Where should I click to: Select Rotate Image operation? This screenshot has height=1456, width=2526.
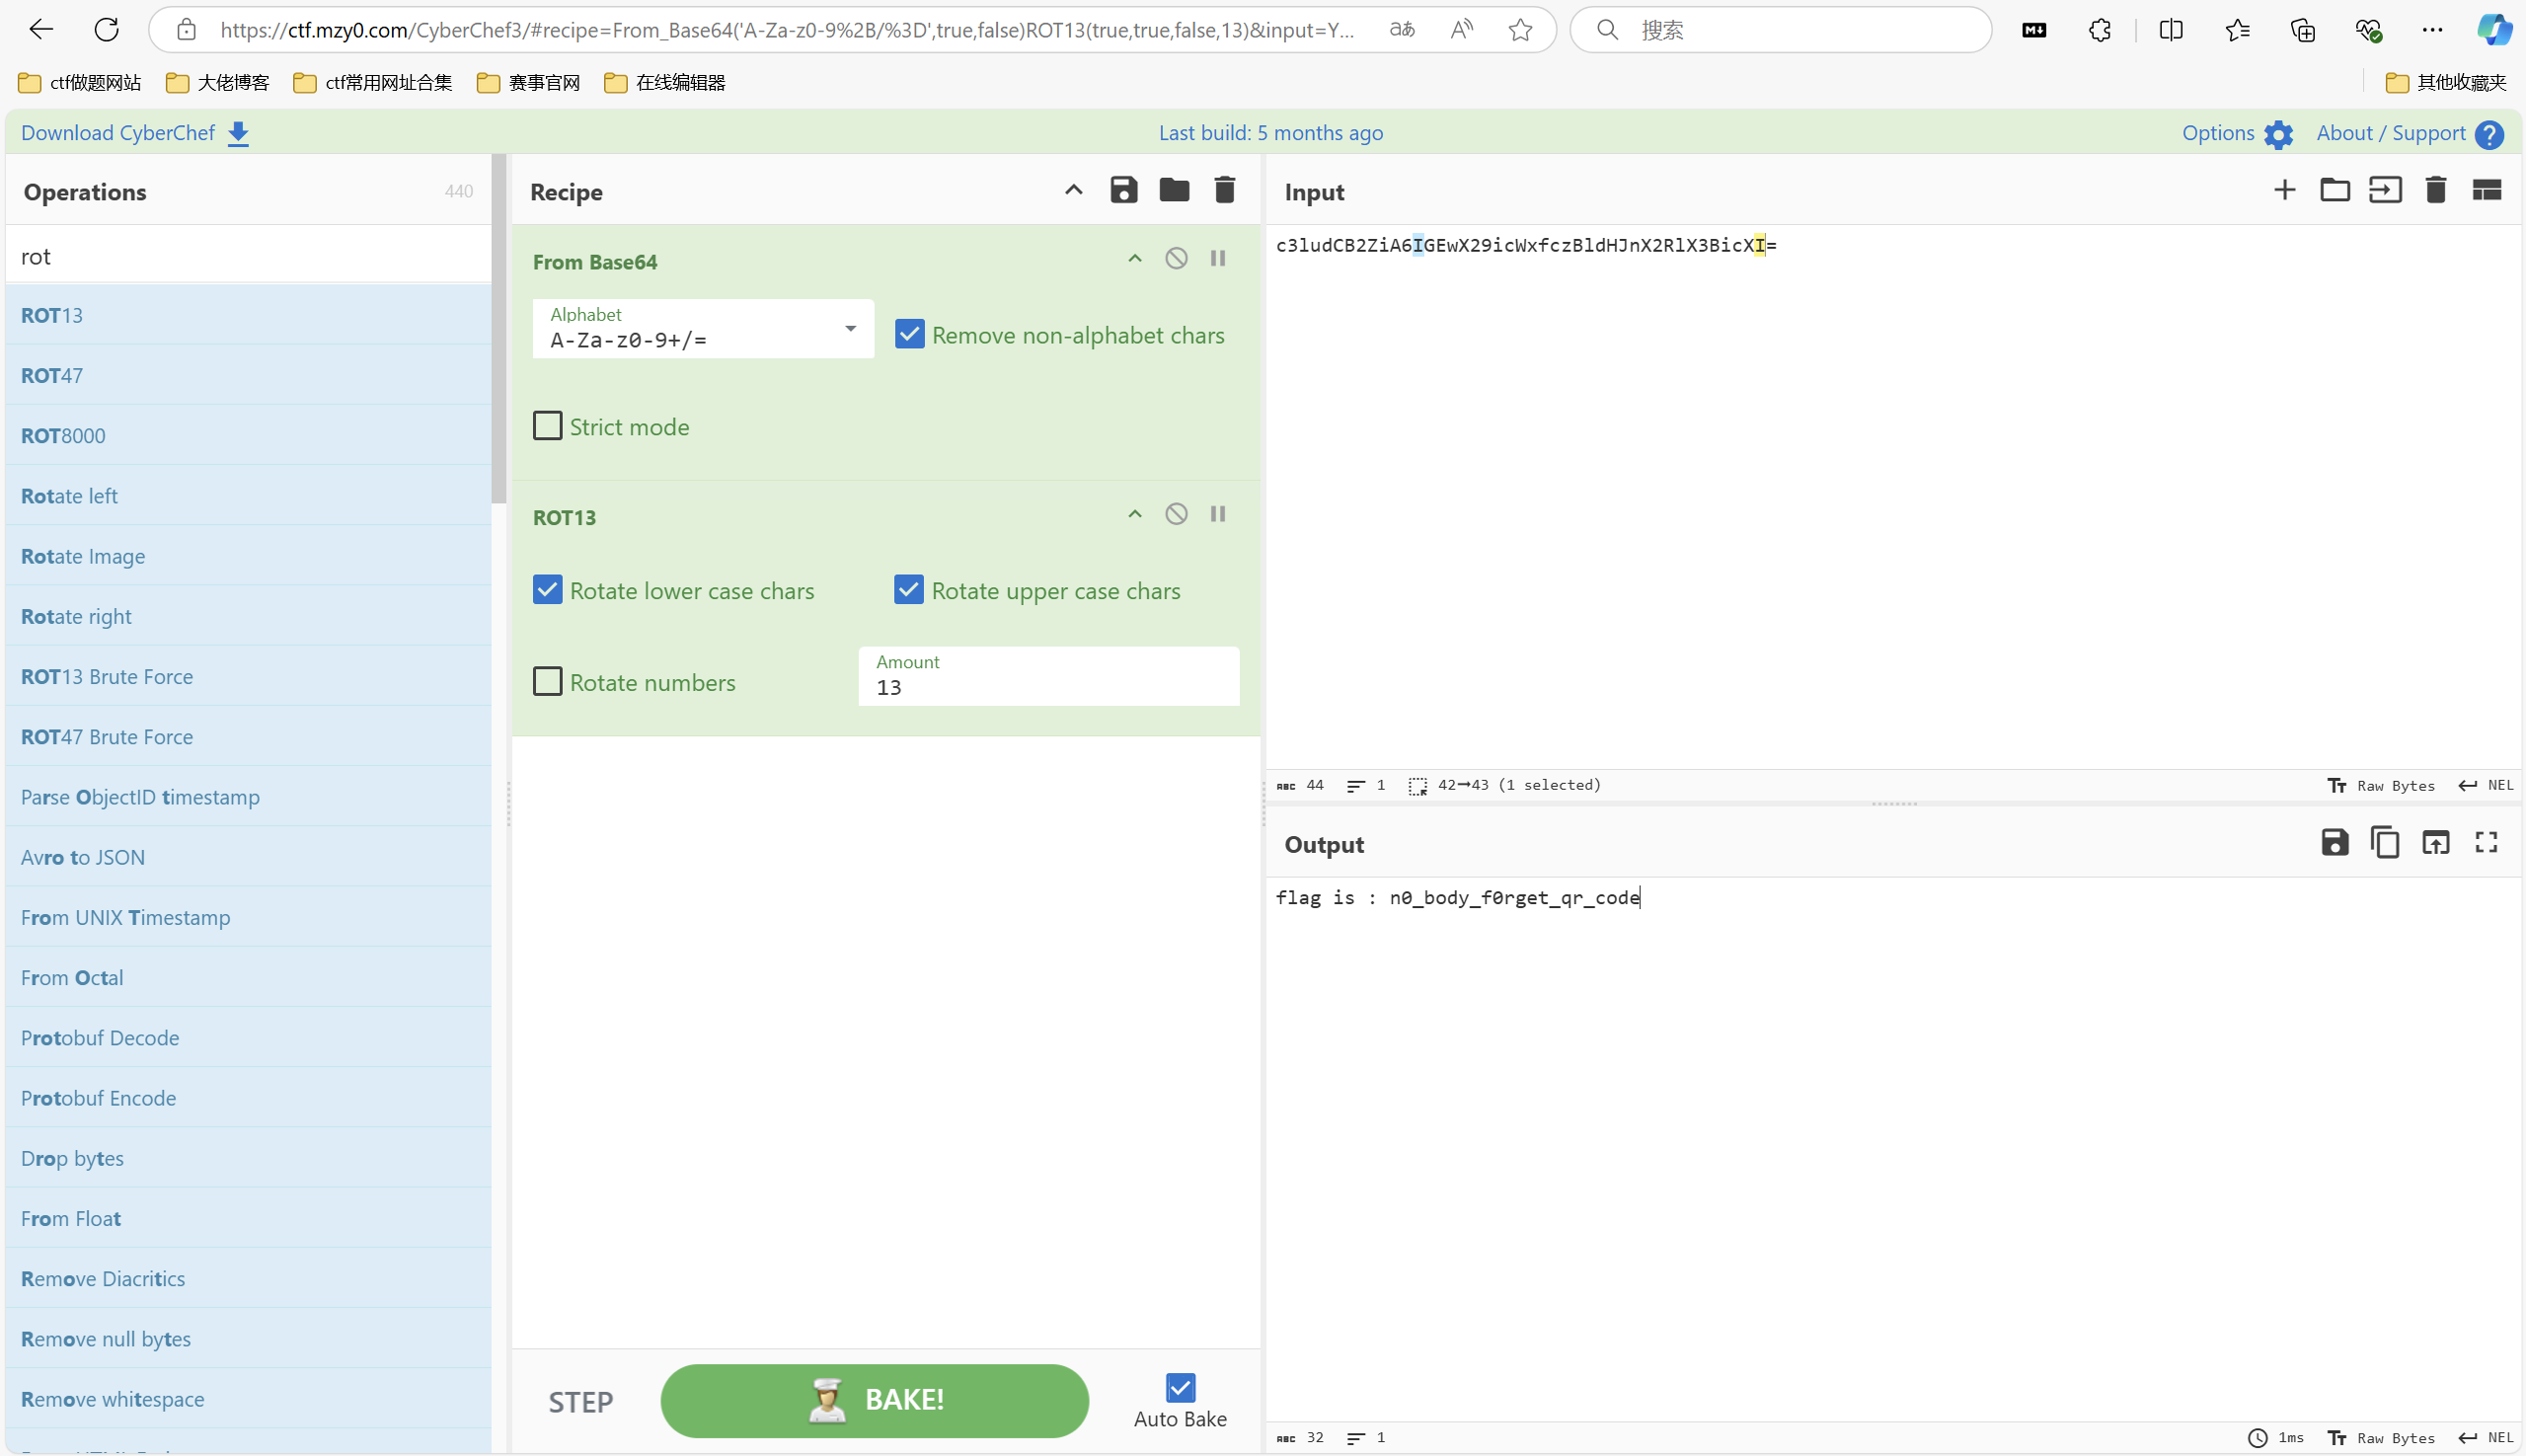click(x=248, y=556)
